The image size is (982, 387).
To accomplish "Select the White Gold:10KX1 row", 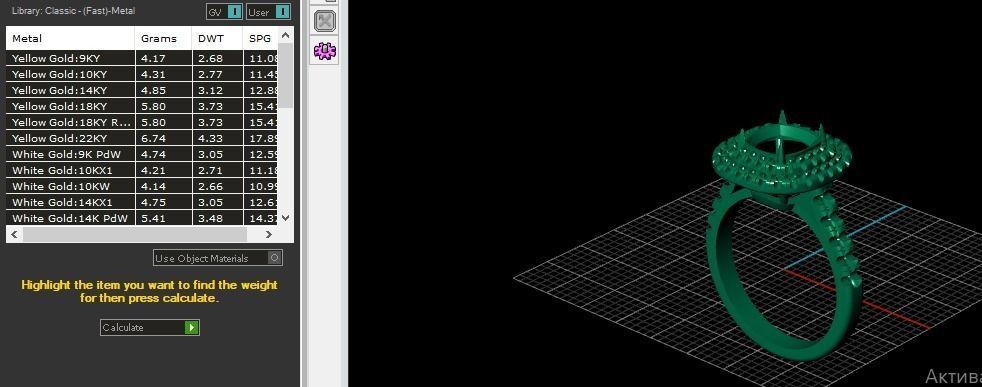I will [142, 170].
